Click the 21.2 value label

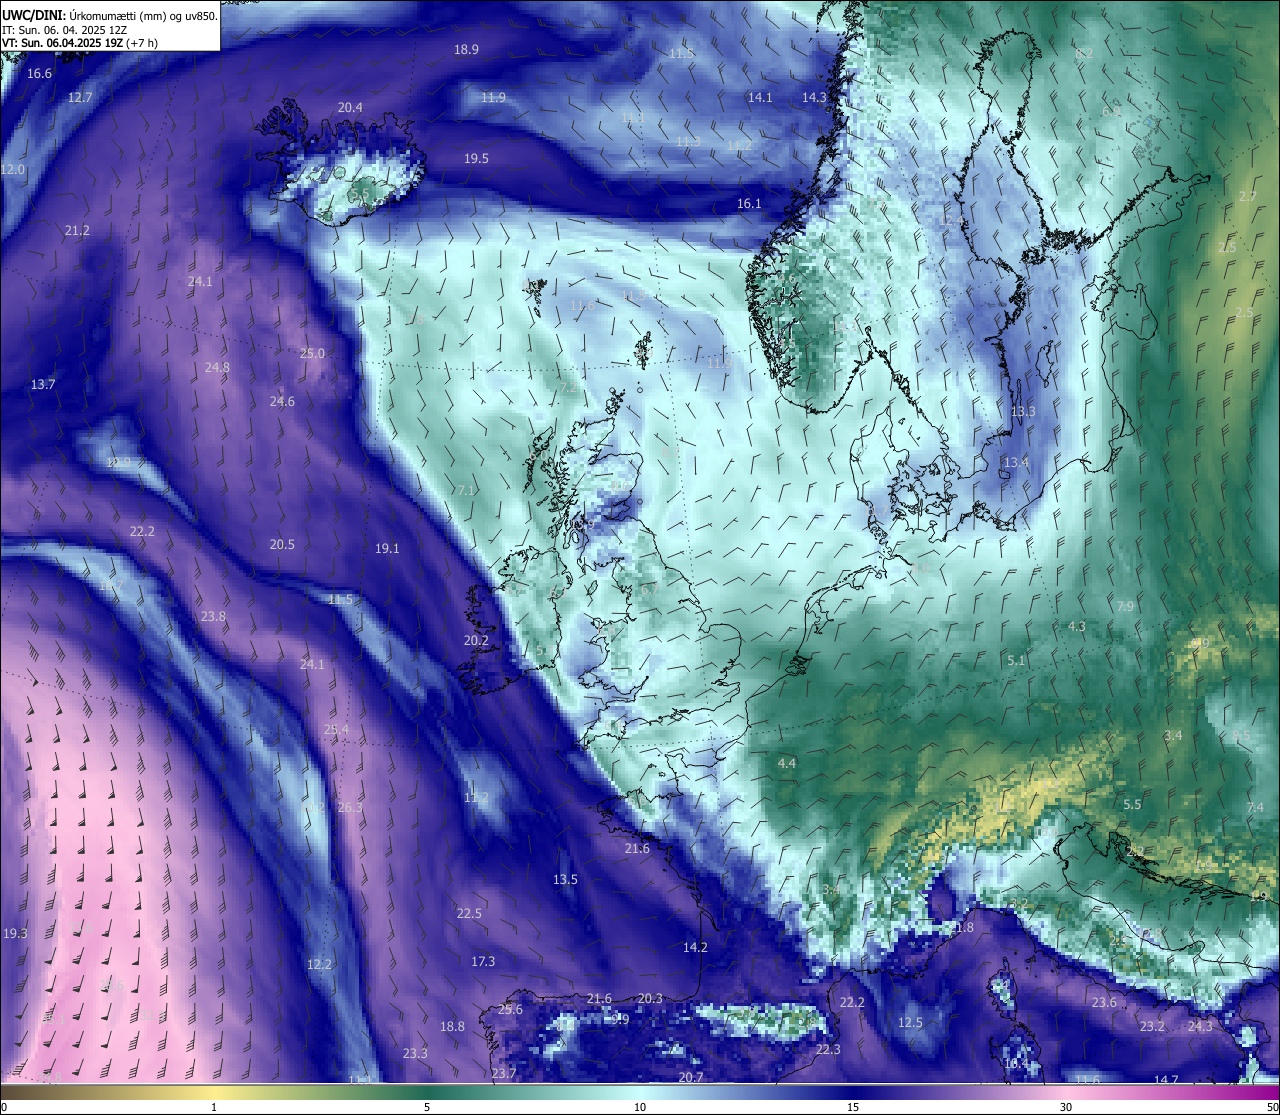[77, 230]
